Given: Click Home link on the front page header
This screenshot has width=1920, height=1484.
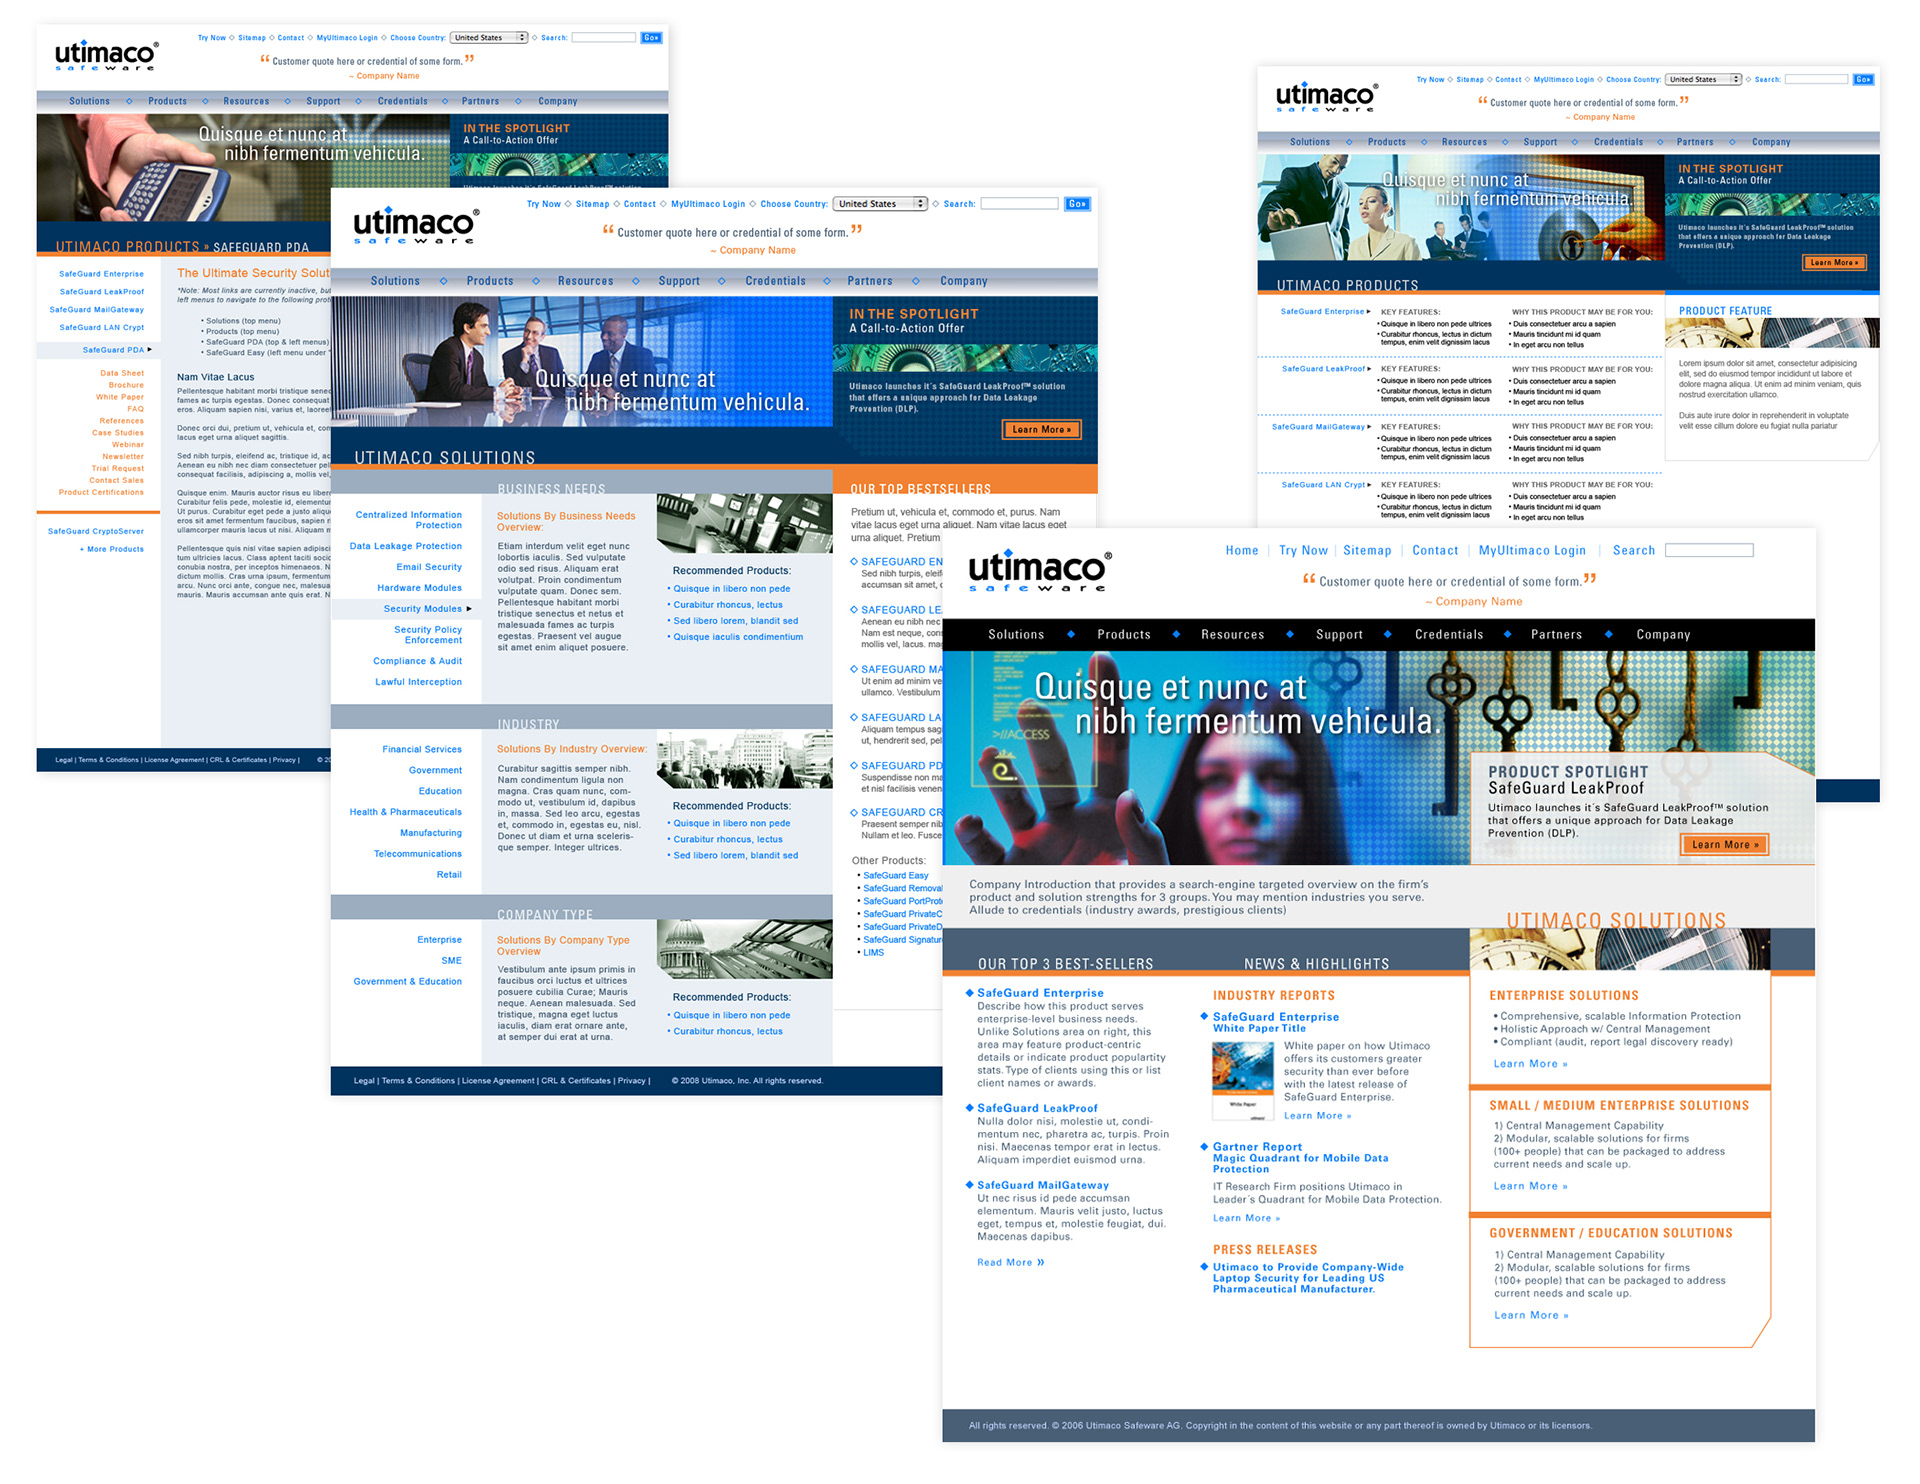Looking at the screenshot, I should [1242, 551].
